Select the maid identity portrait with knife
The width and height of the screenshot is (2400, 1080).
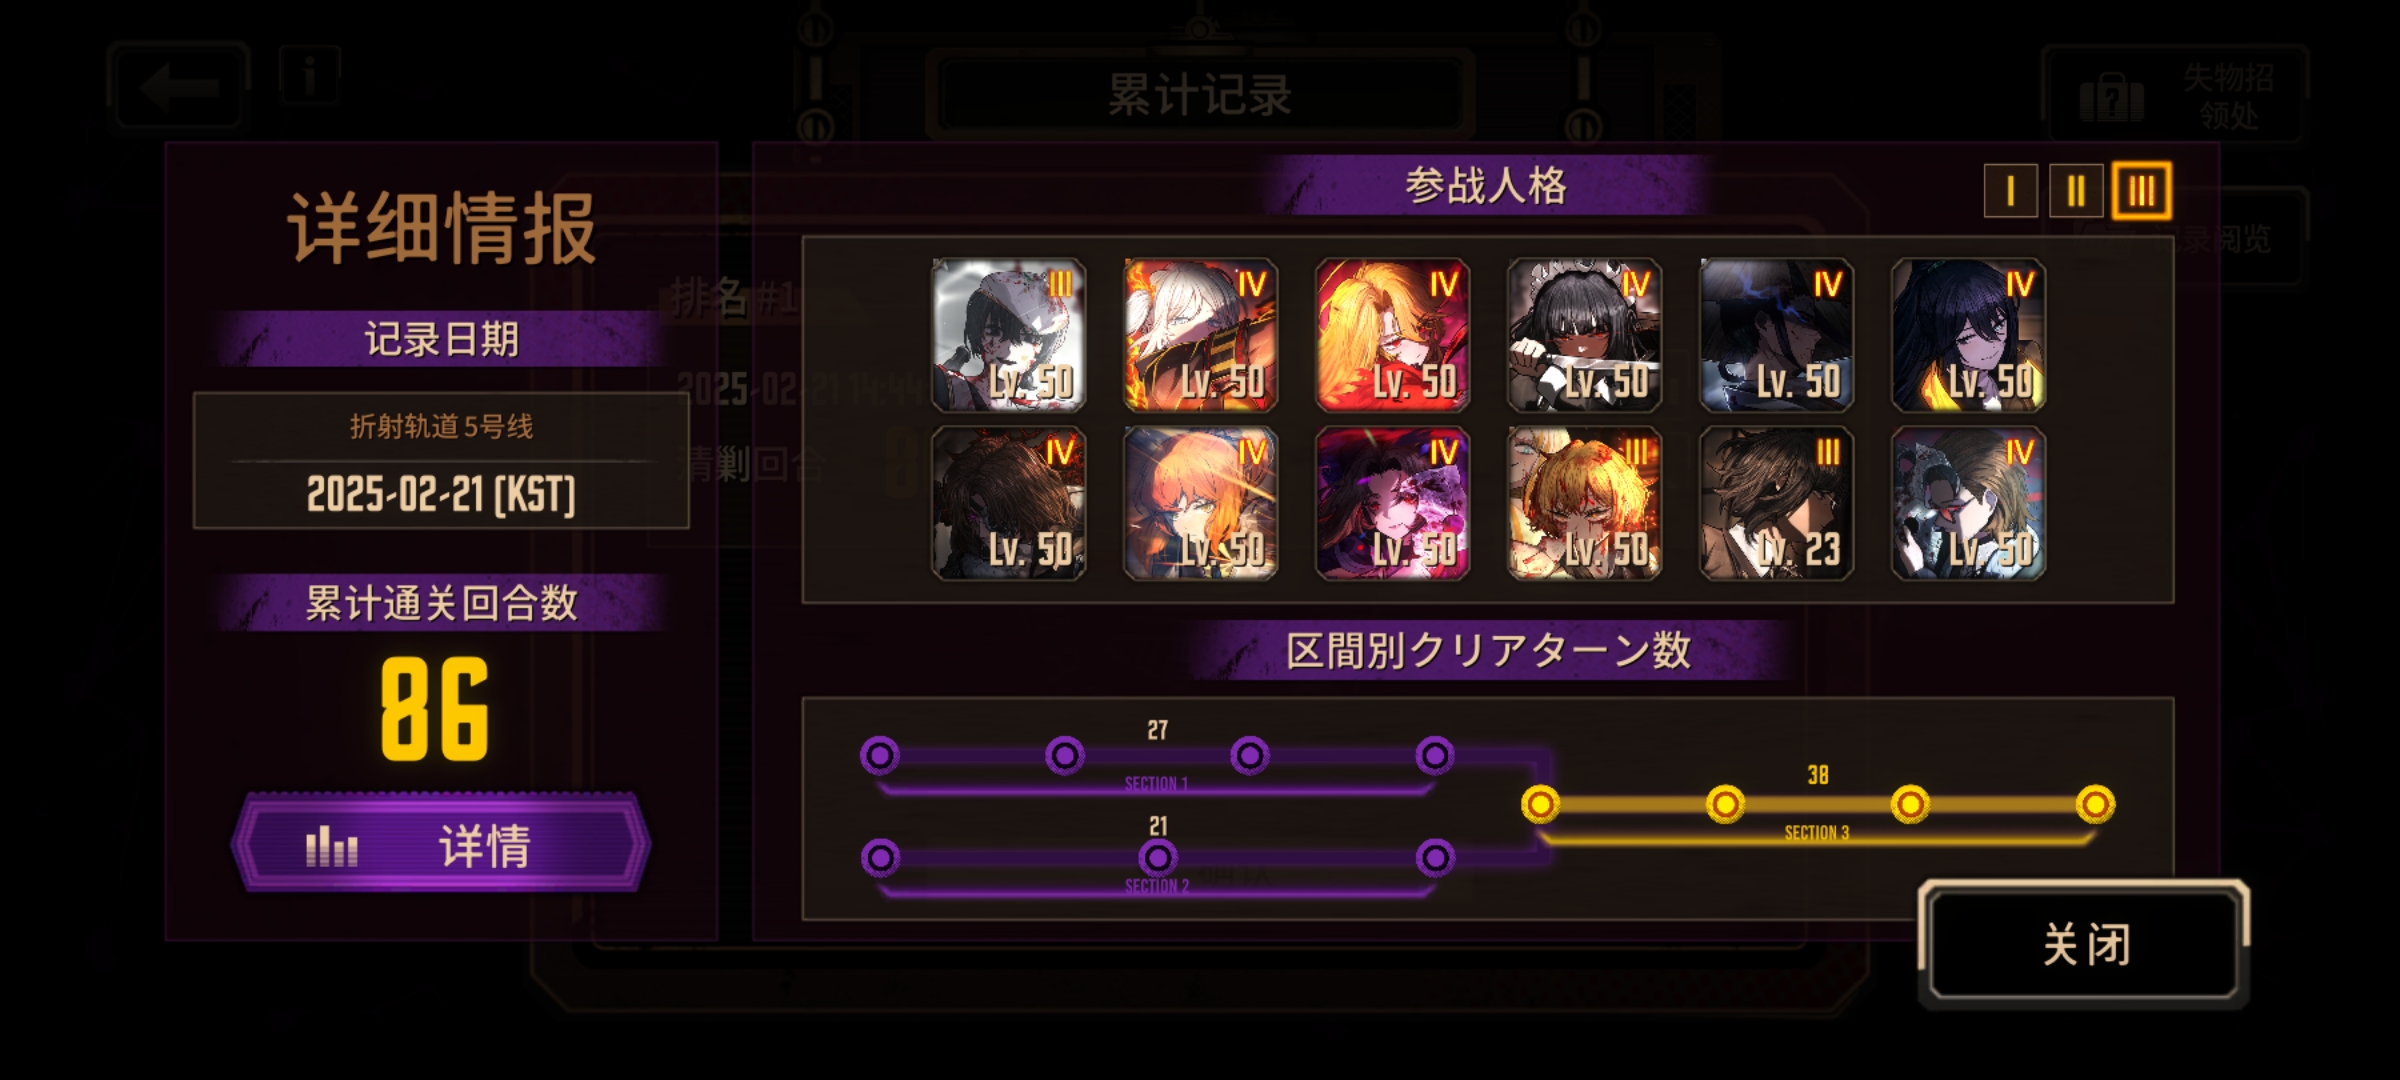(x=1584, y=335)
